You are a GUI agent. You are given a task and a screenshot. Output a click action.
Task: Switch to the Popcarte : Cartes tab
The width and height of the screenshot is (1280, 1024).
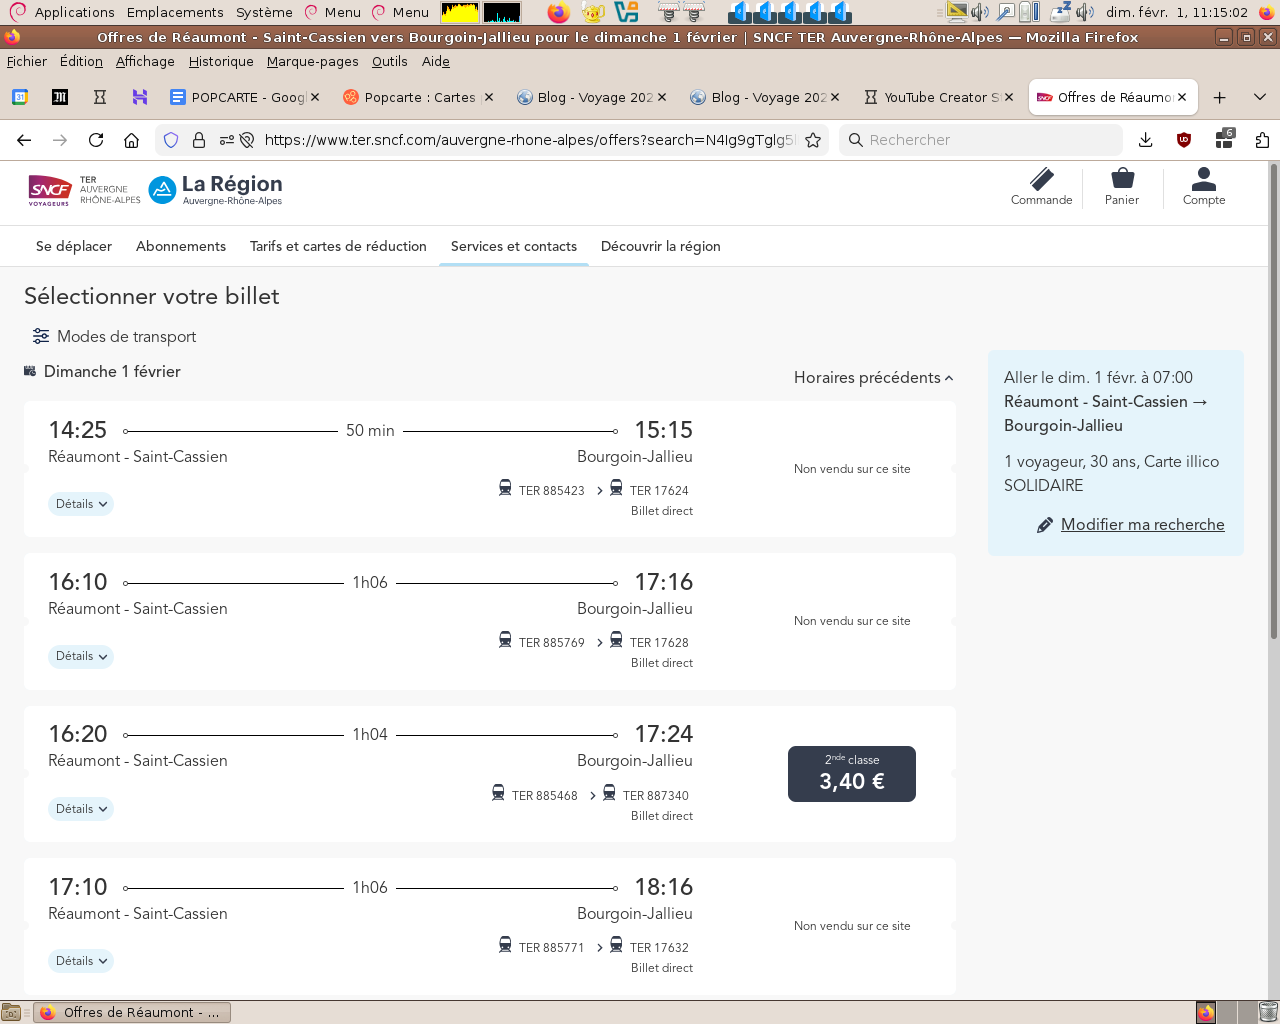pos(418,97)
